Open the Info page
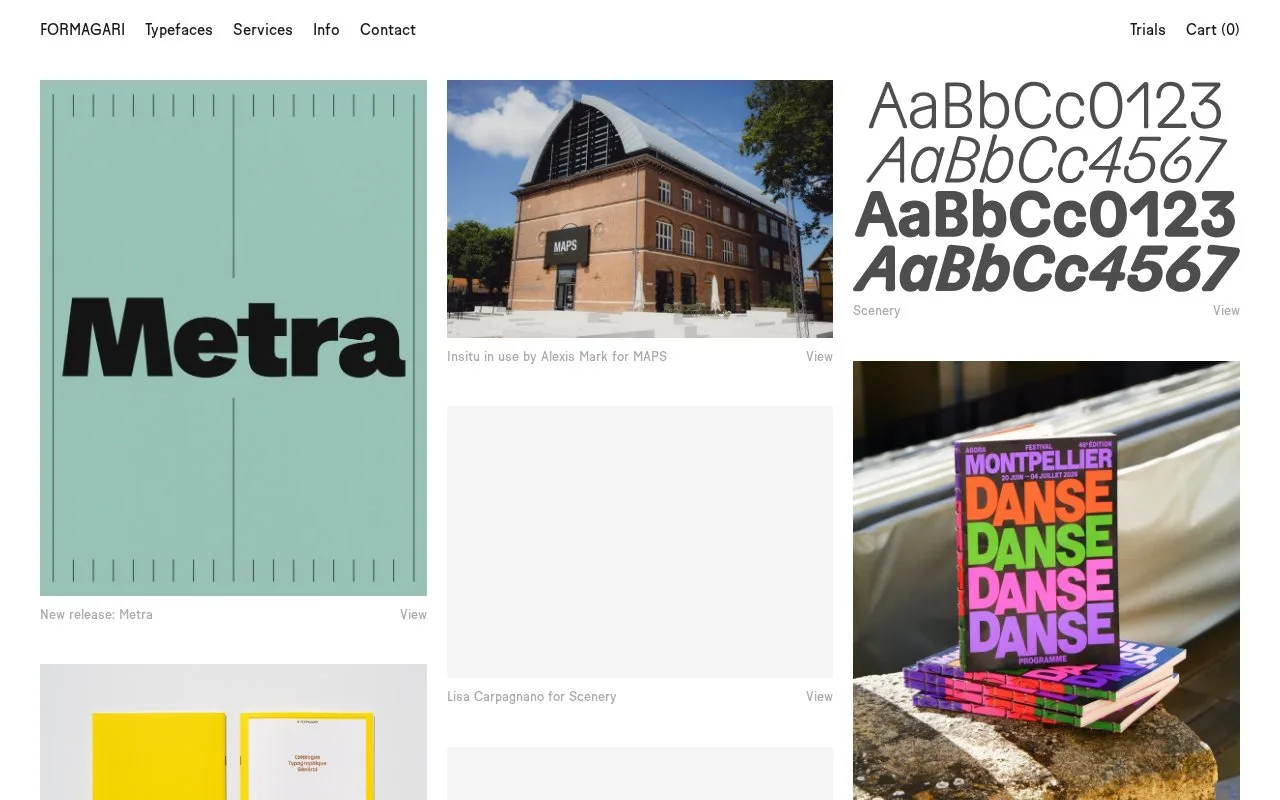 (326, 30)
